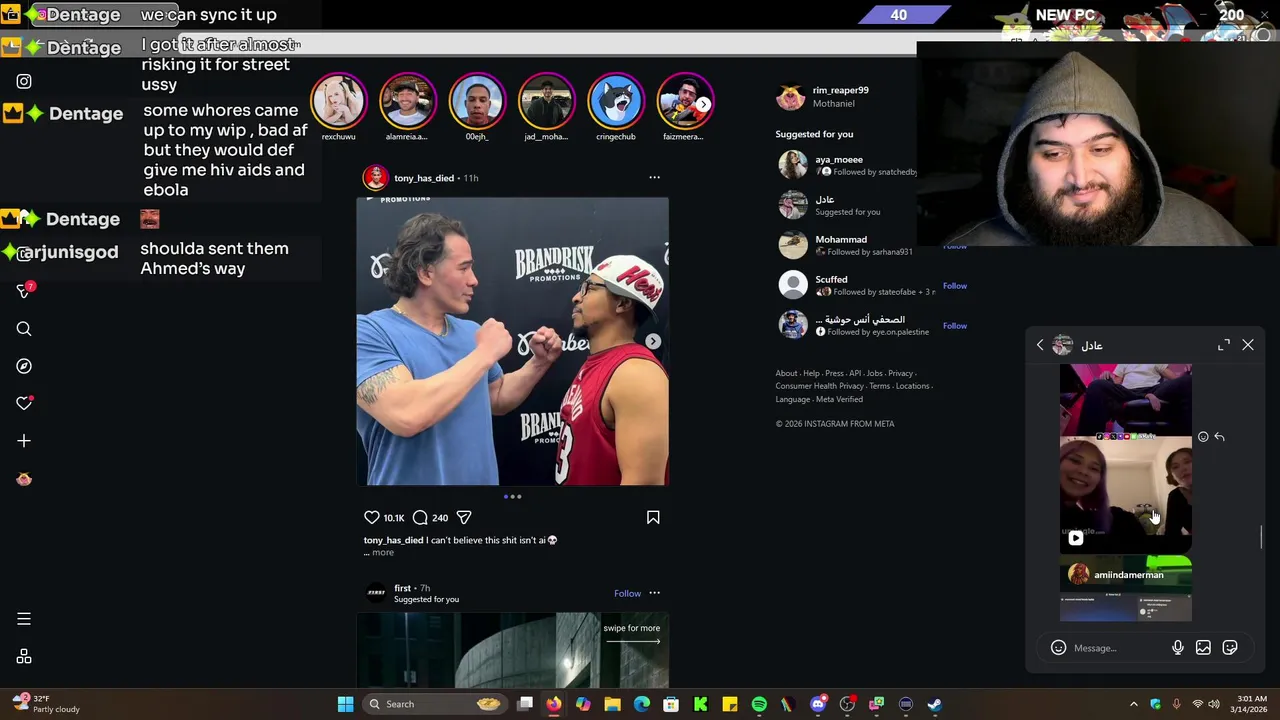Open the Jobs footer link
The height and width of the screenshot is (720, 1280).
coord(874,373)
